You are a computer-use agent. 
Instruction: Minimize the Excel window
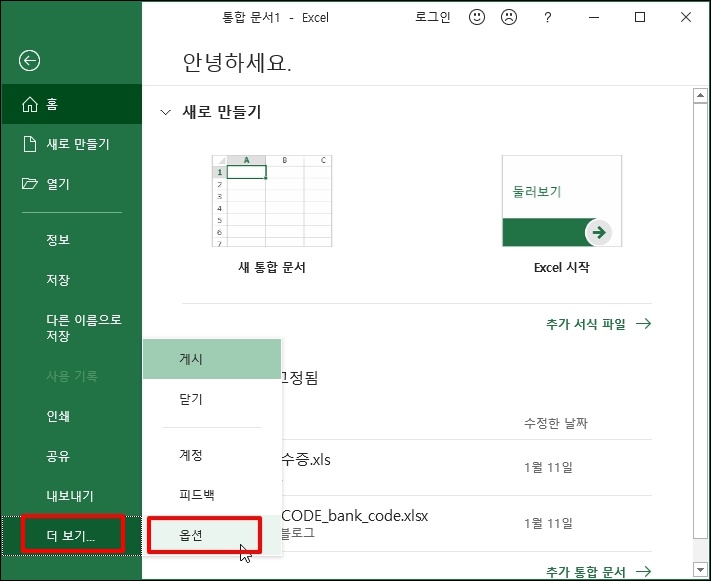click(x=594, y=17)
